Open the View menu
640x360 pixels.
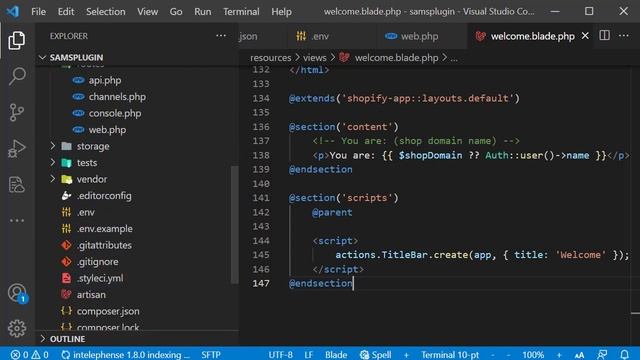pyautogui.click(x=147, y=11)
